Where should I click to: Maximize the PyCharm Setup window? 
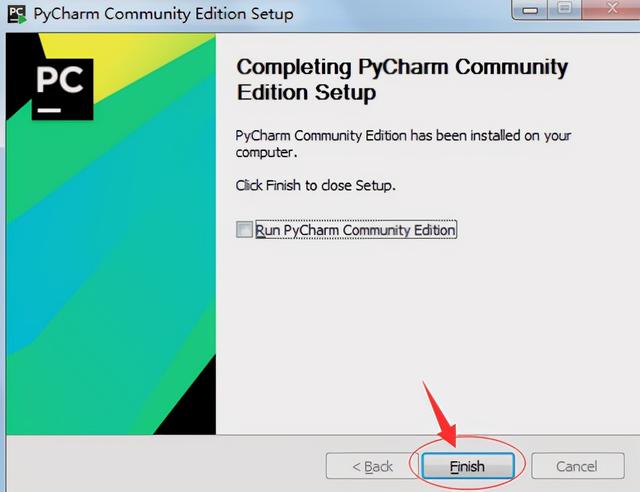[564, 9]
